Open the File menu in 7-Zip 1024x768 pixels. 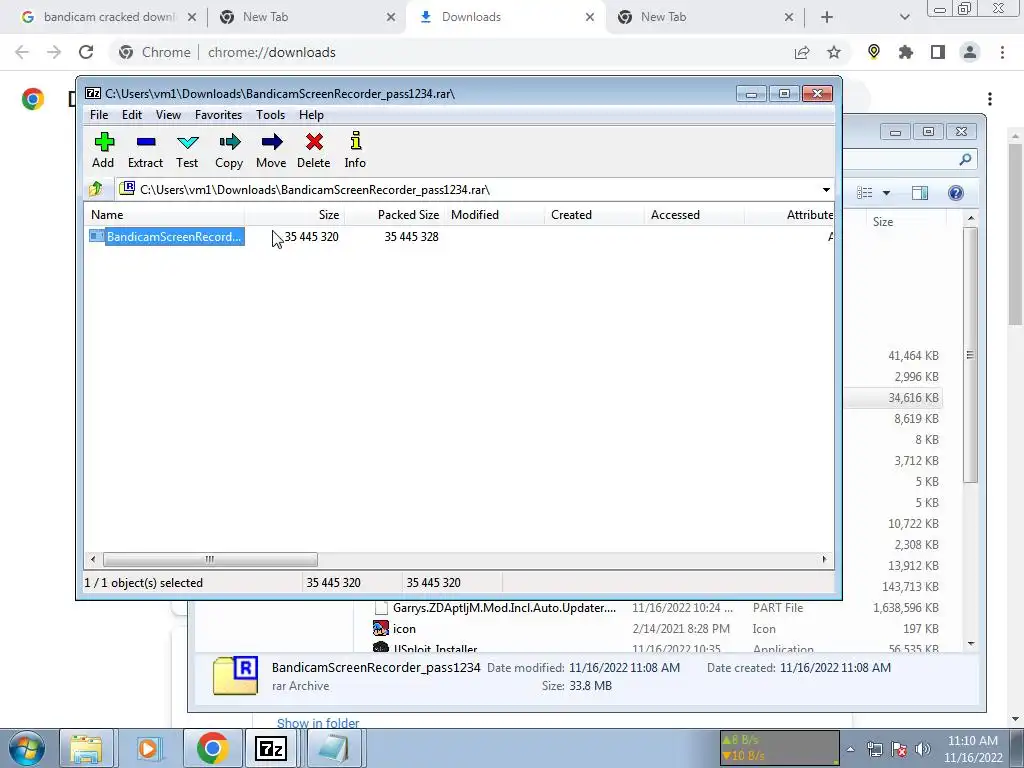point(99,115)
